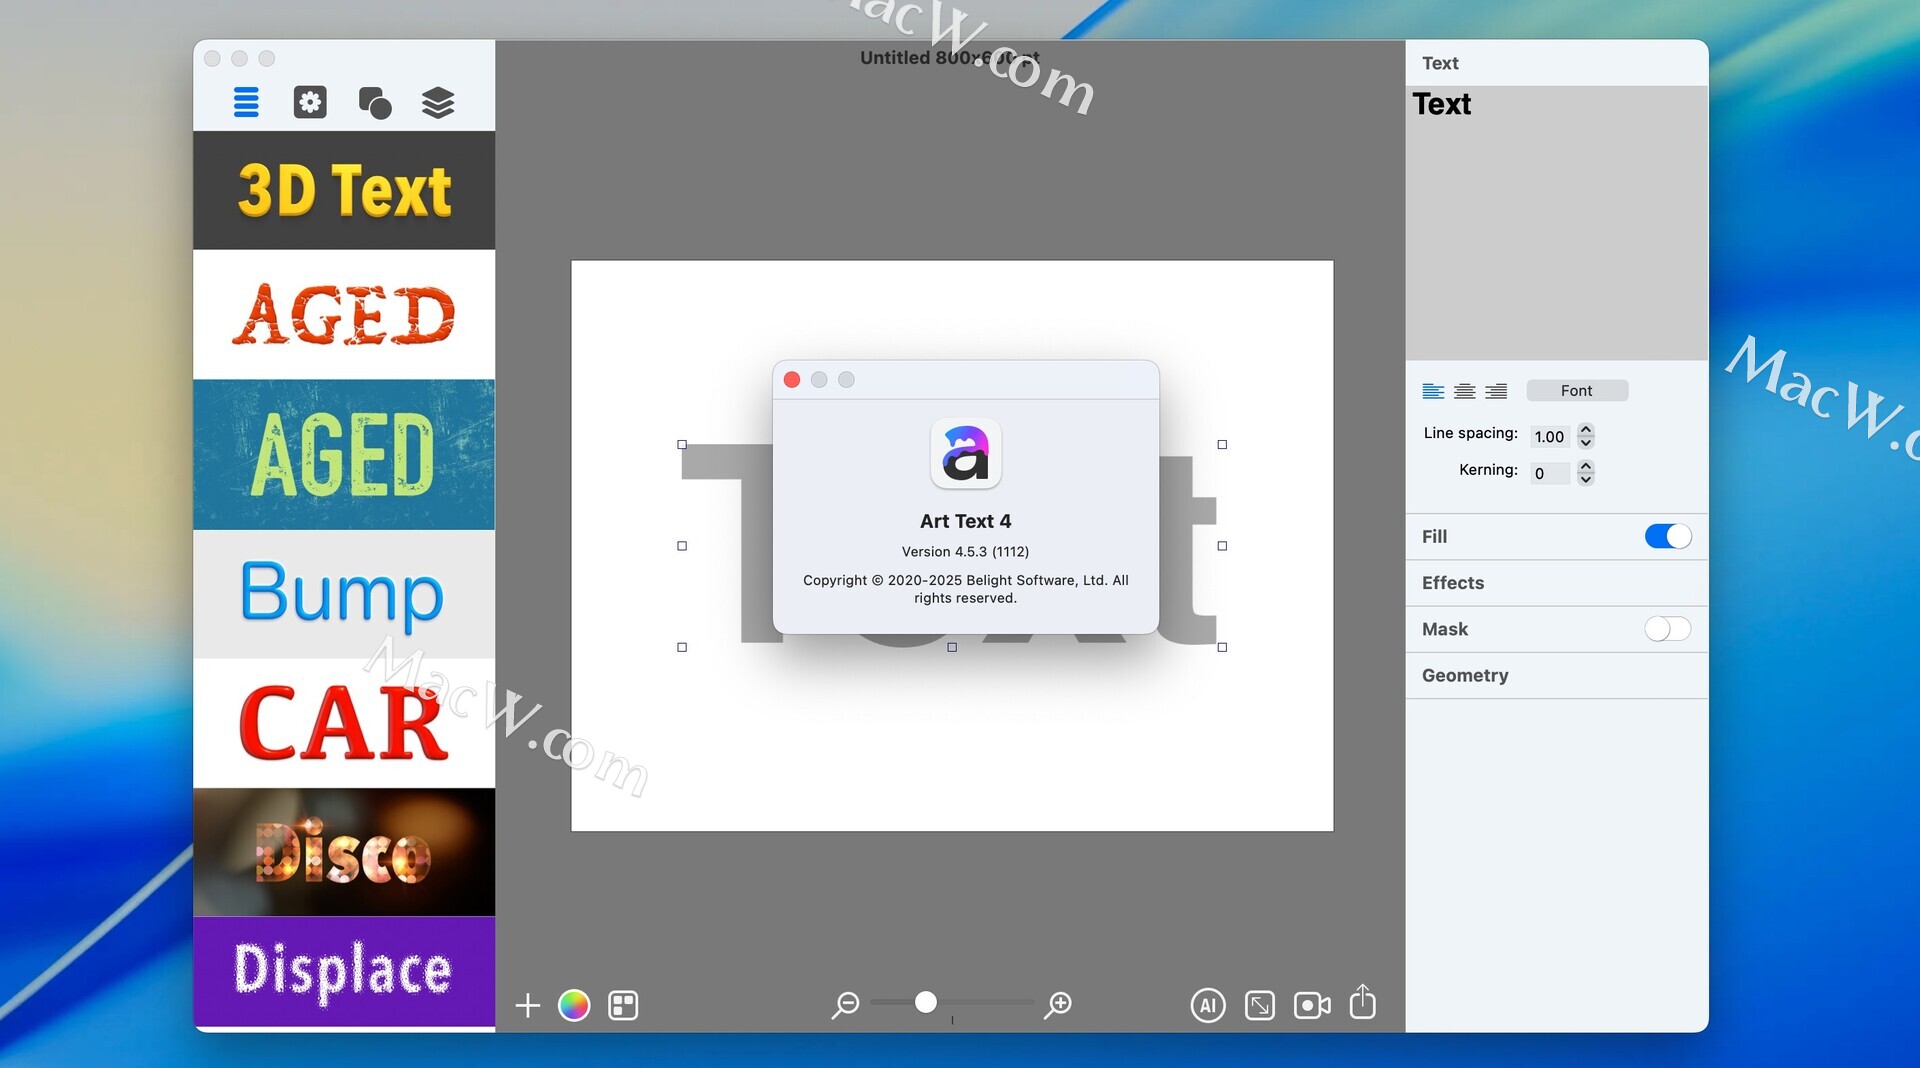Click the Line spacing stepper arrows

[x=1586, y=436]
